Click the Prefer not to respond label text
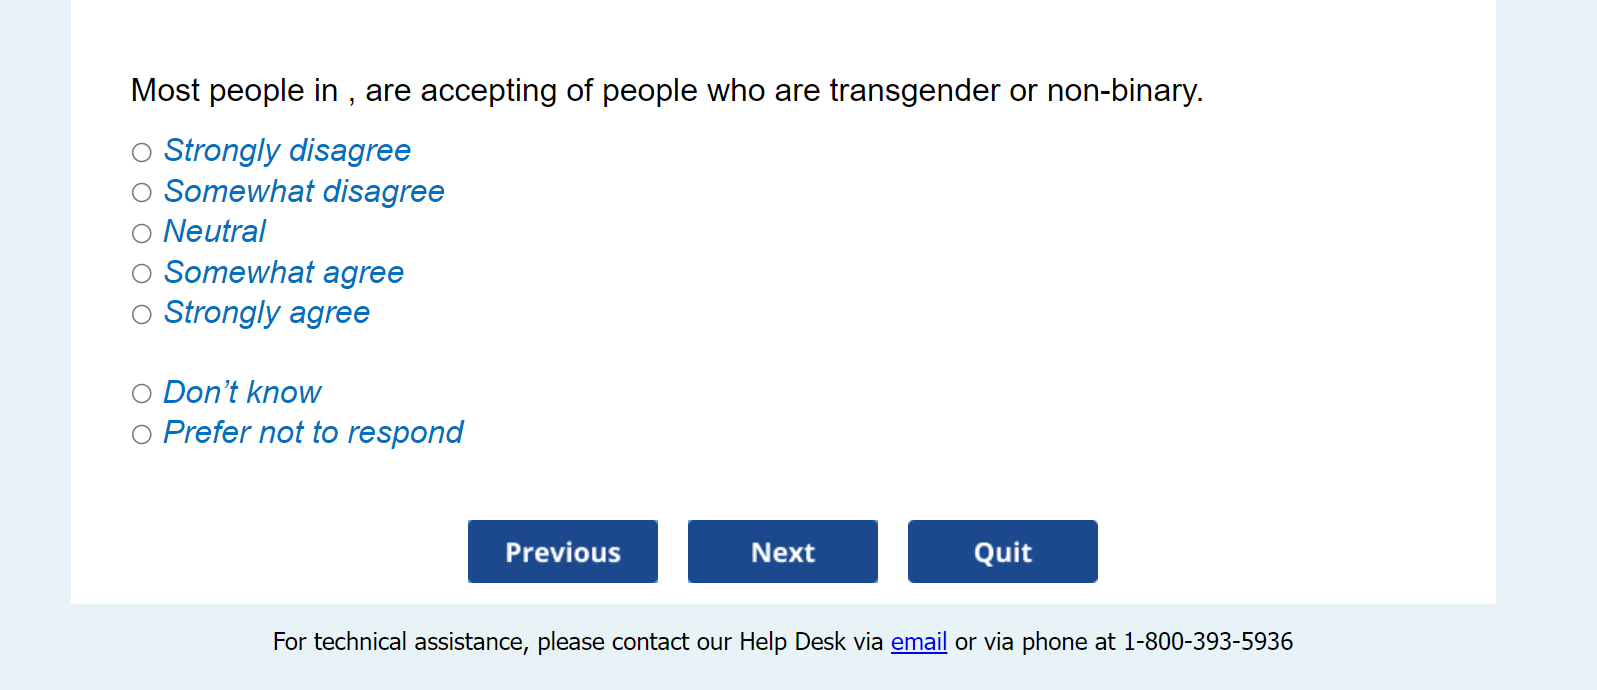The image size is (1597, 690). [x=313, y=432]
